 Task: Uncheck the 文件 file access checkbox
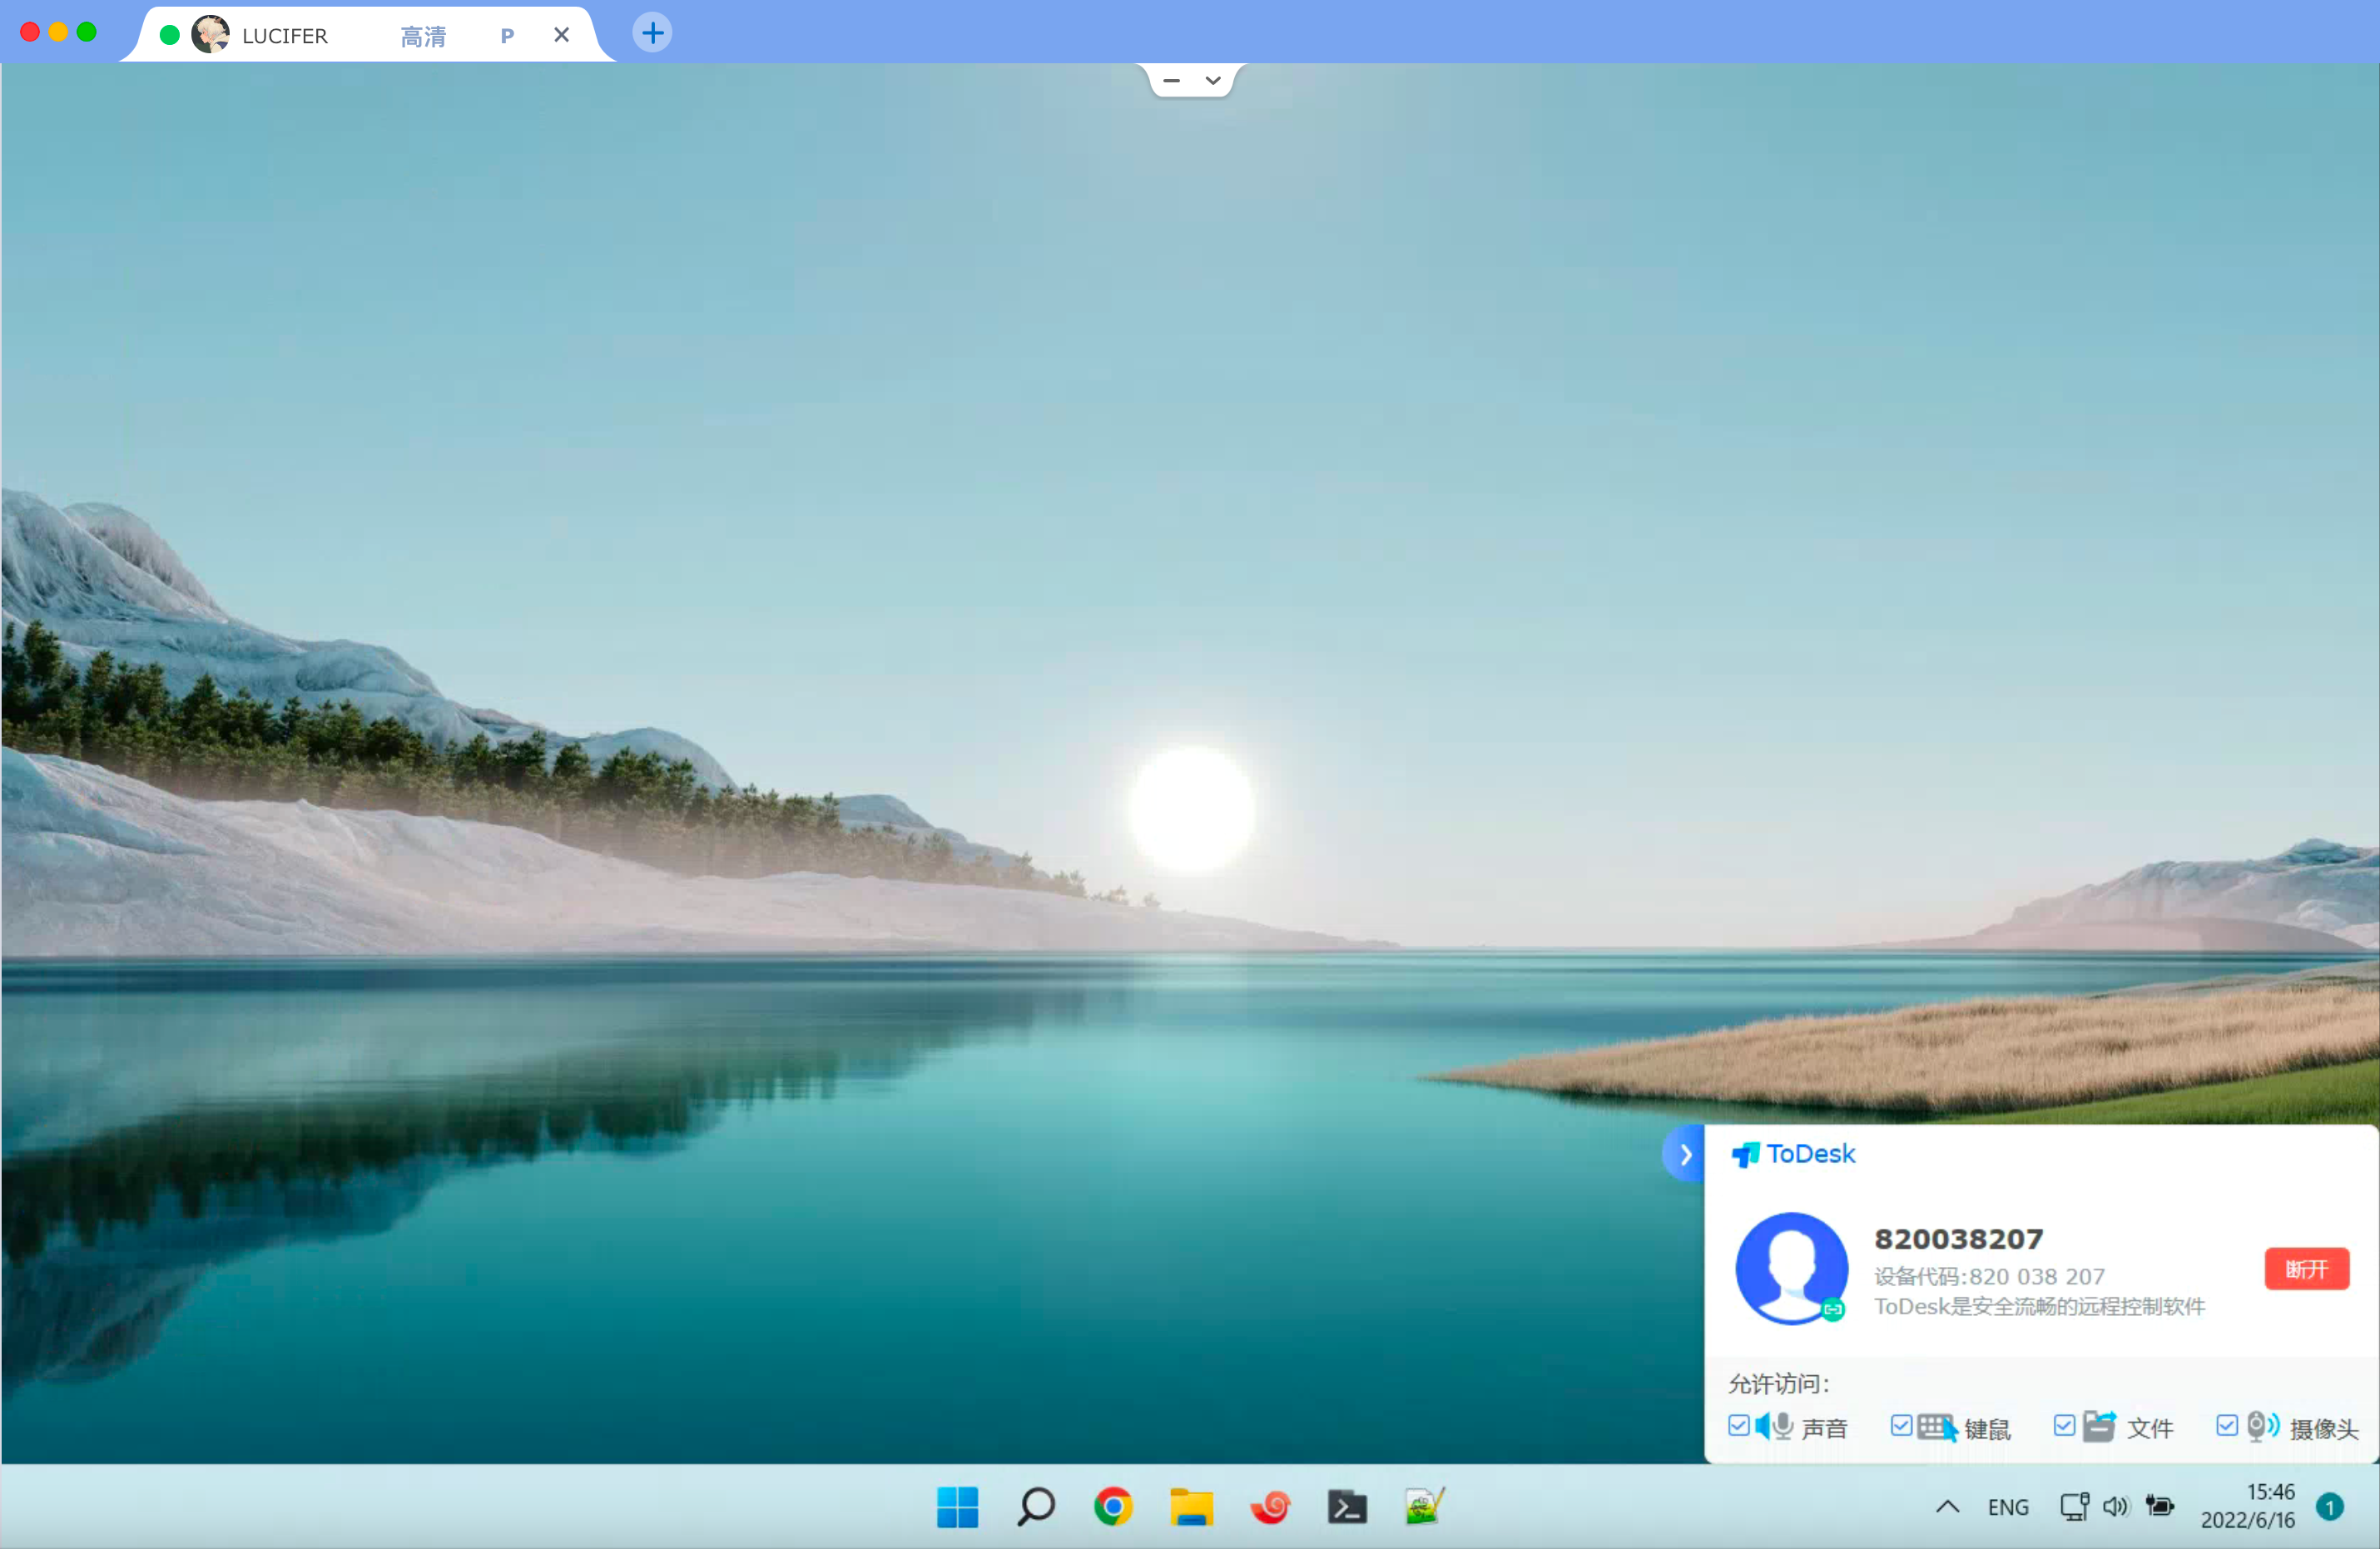pos(2064,1426)
